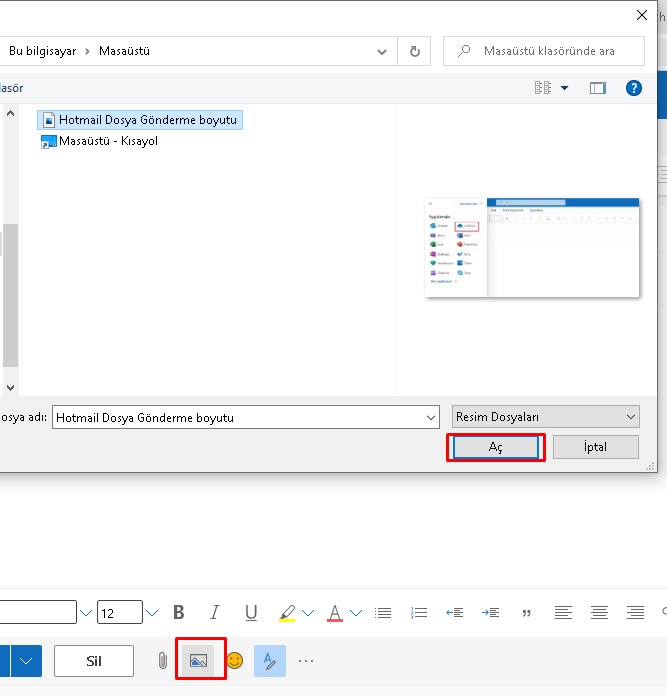Expand the breadcrumb arrow after Bu bilgisayar
Screen dimensions: 667x696
click(x=87, y=51)
